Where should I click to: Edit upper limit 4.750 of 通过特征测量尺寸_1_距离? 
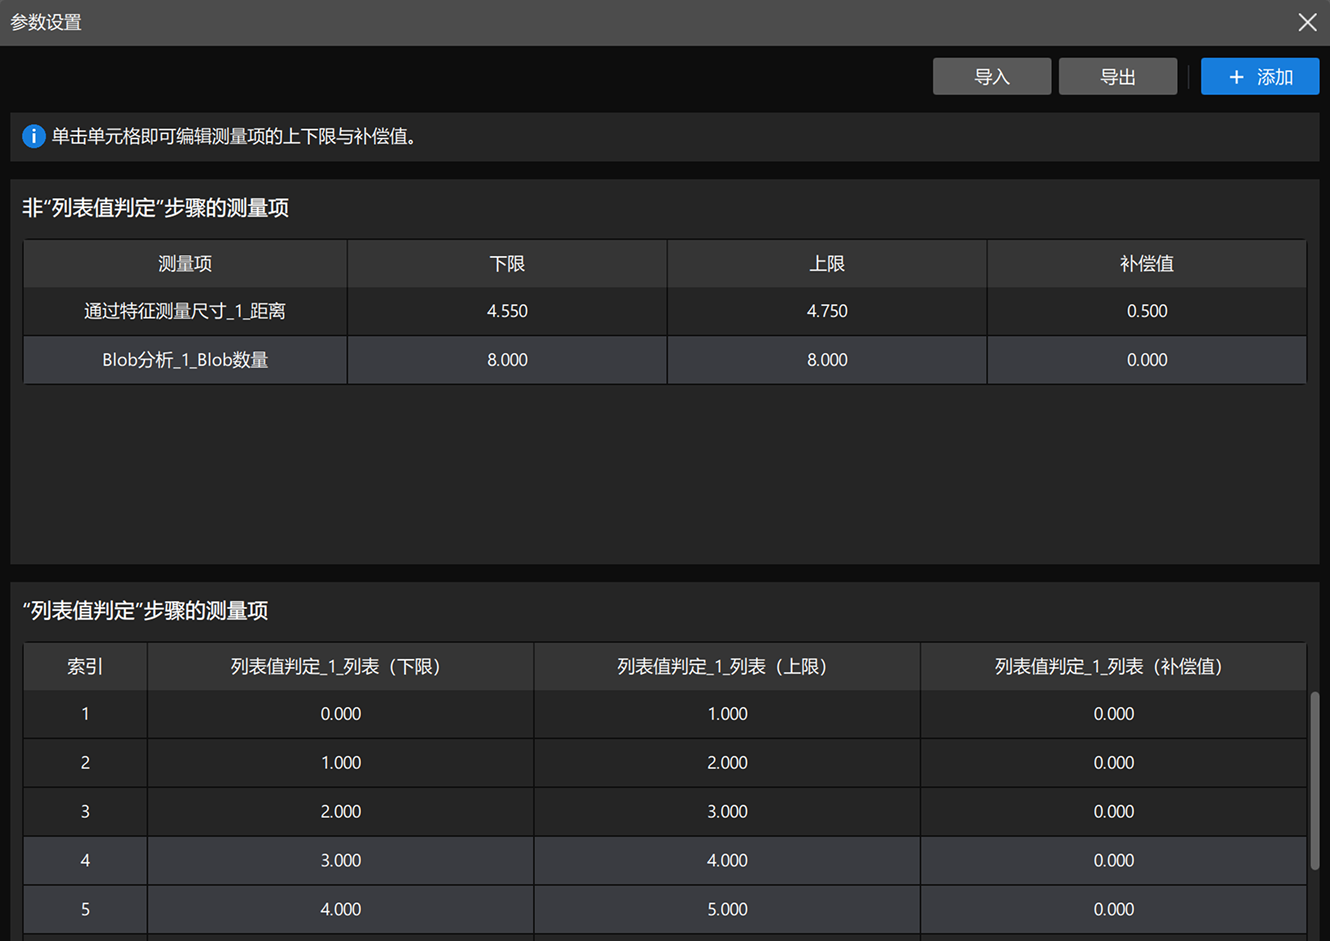coord(826,311)
